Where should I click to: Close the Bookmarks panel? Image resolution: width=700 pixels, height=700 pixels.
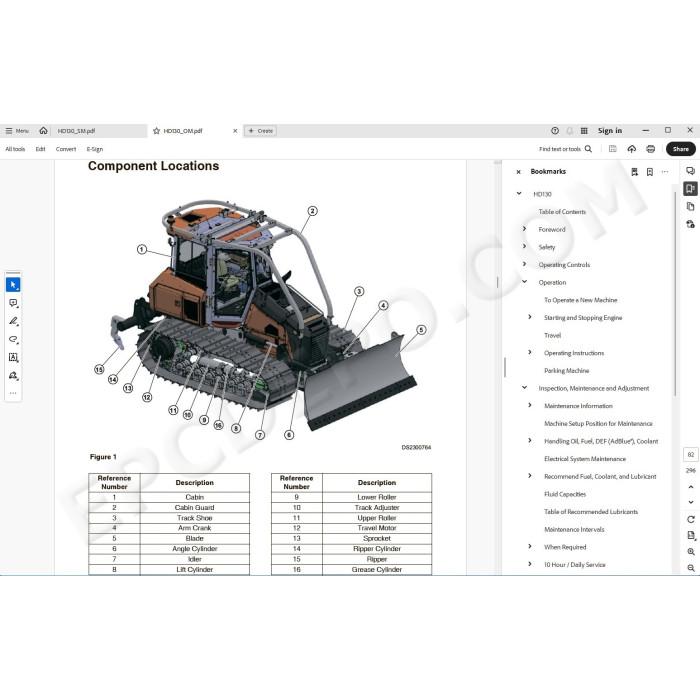(x=518, y=172)
